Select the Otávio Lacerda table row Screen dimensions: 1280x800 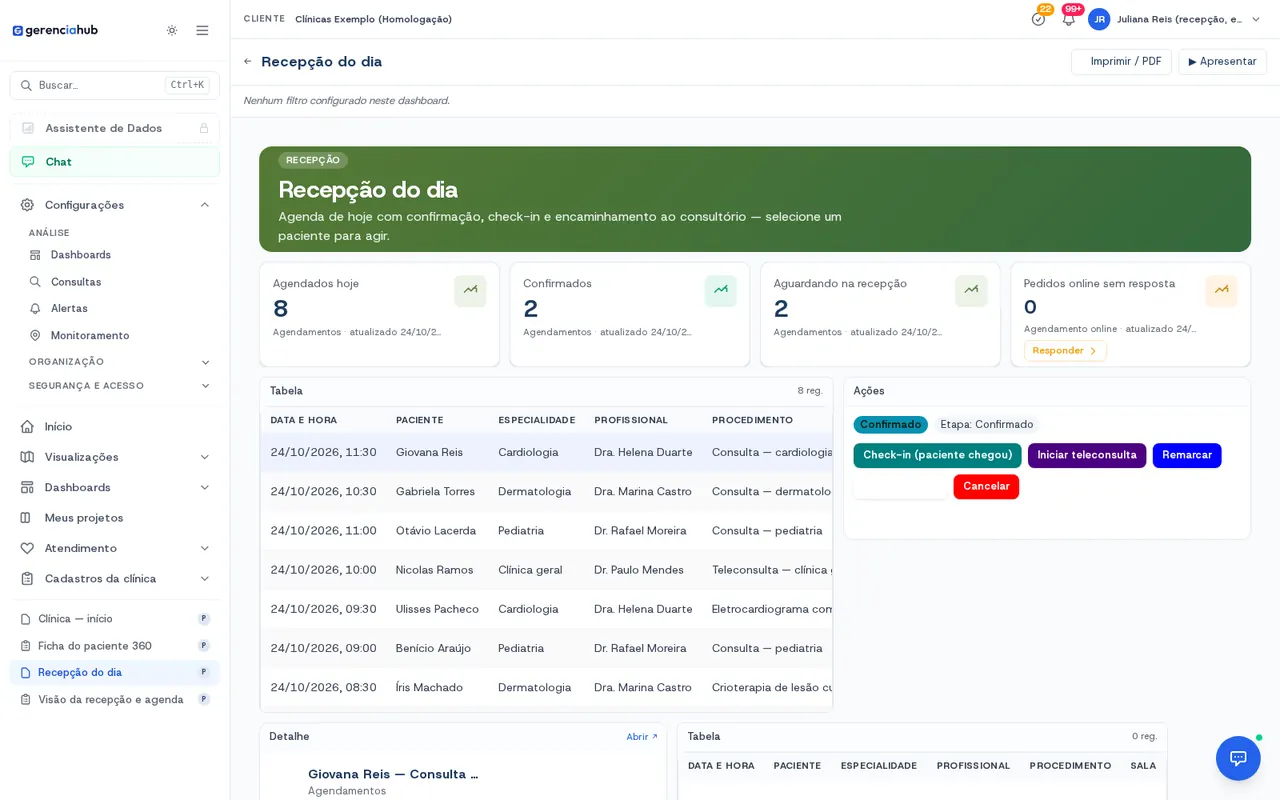click(546, 530)
